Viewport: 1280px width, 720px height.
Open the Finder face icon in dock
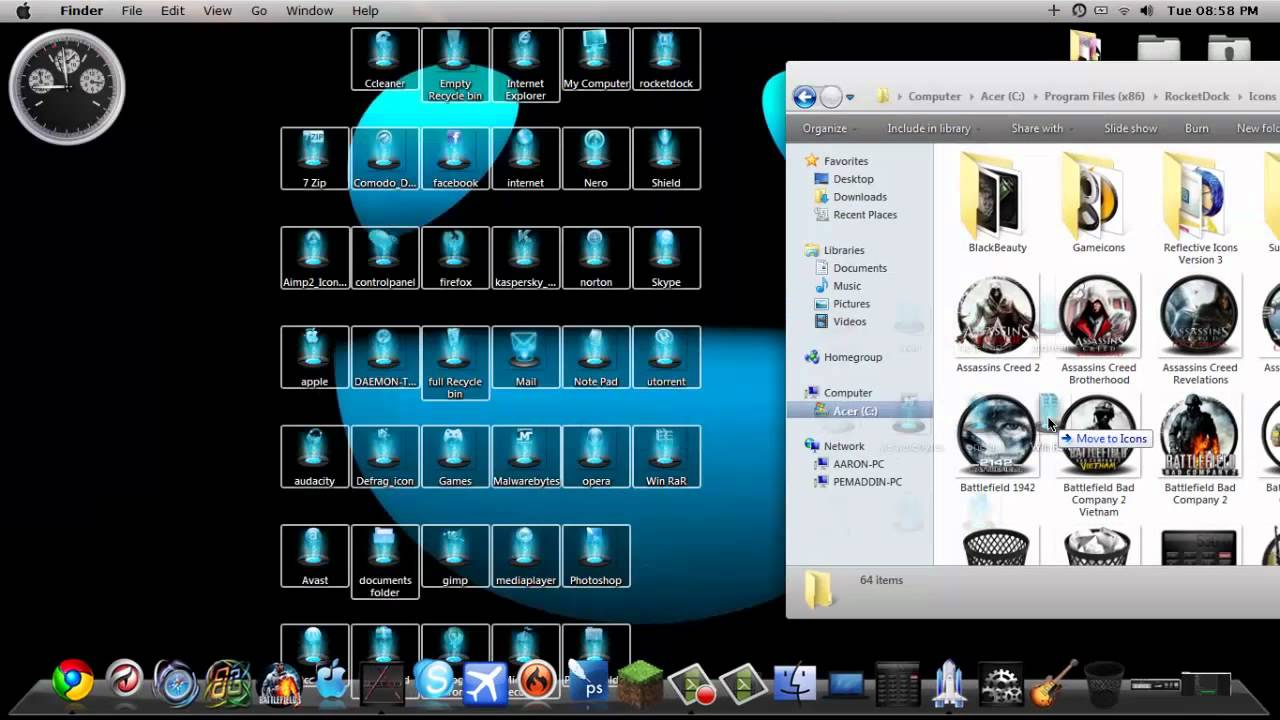(x=795, y=684)
